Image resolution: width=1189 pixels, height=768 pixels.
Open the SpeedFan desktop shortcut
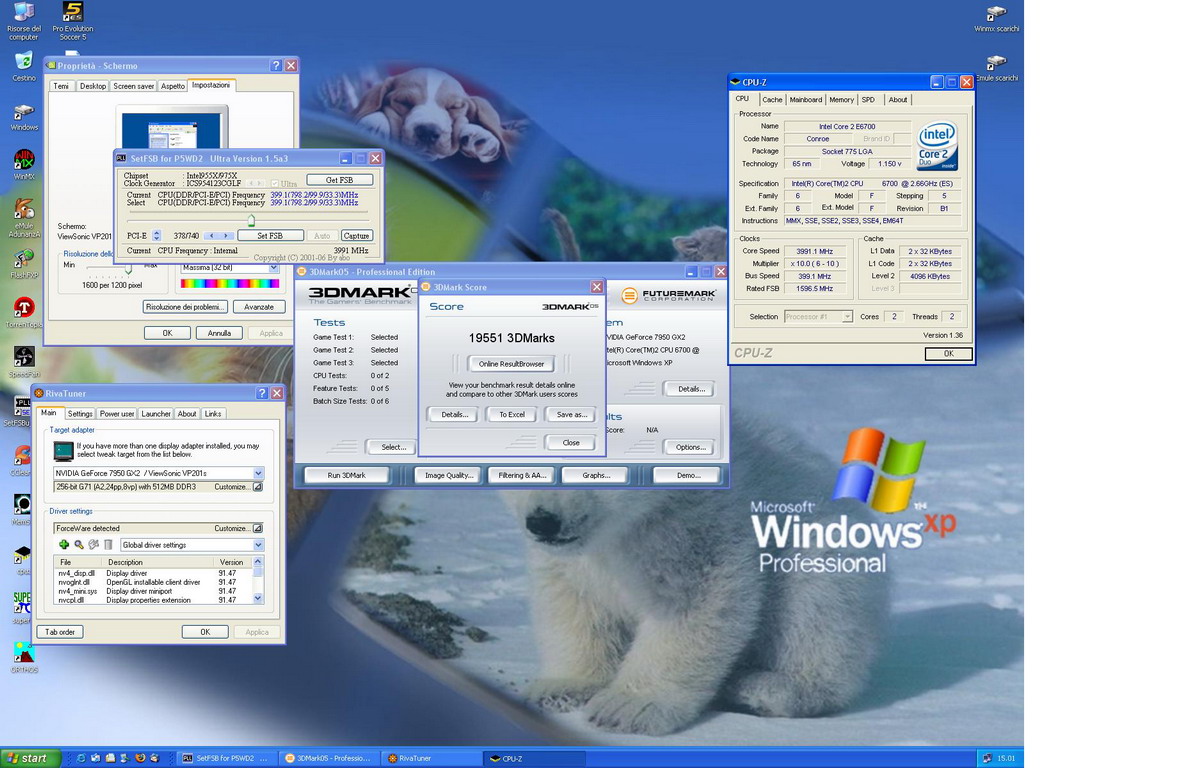[24, 362]
